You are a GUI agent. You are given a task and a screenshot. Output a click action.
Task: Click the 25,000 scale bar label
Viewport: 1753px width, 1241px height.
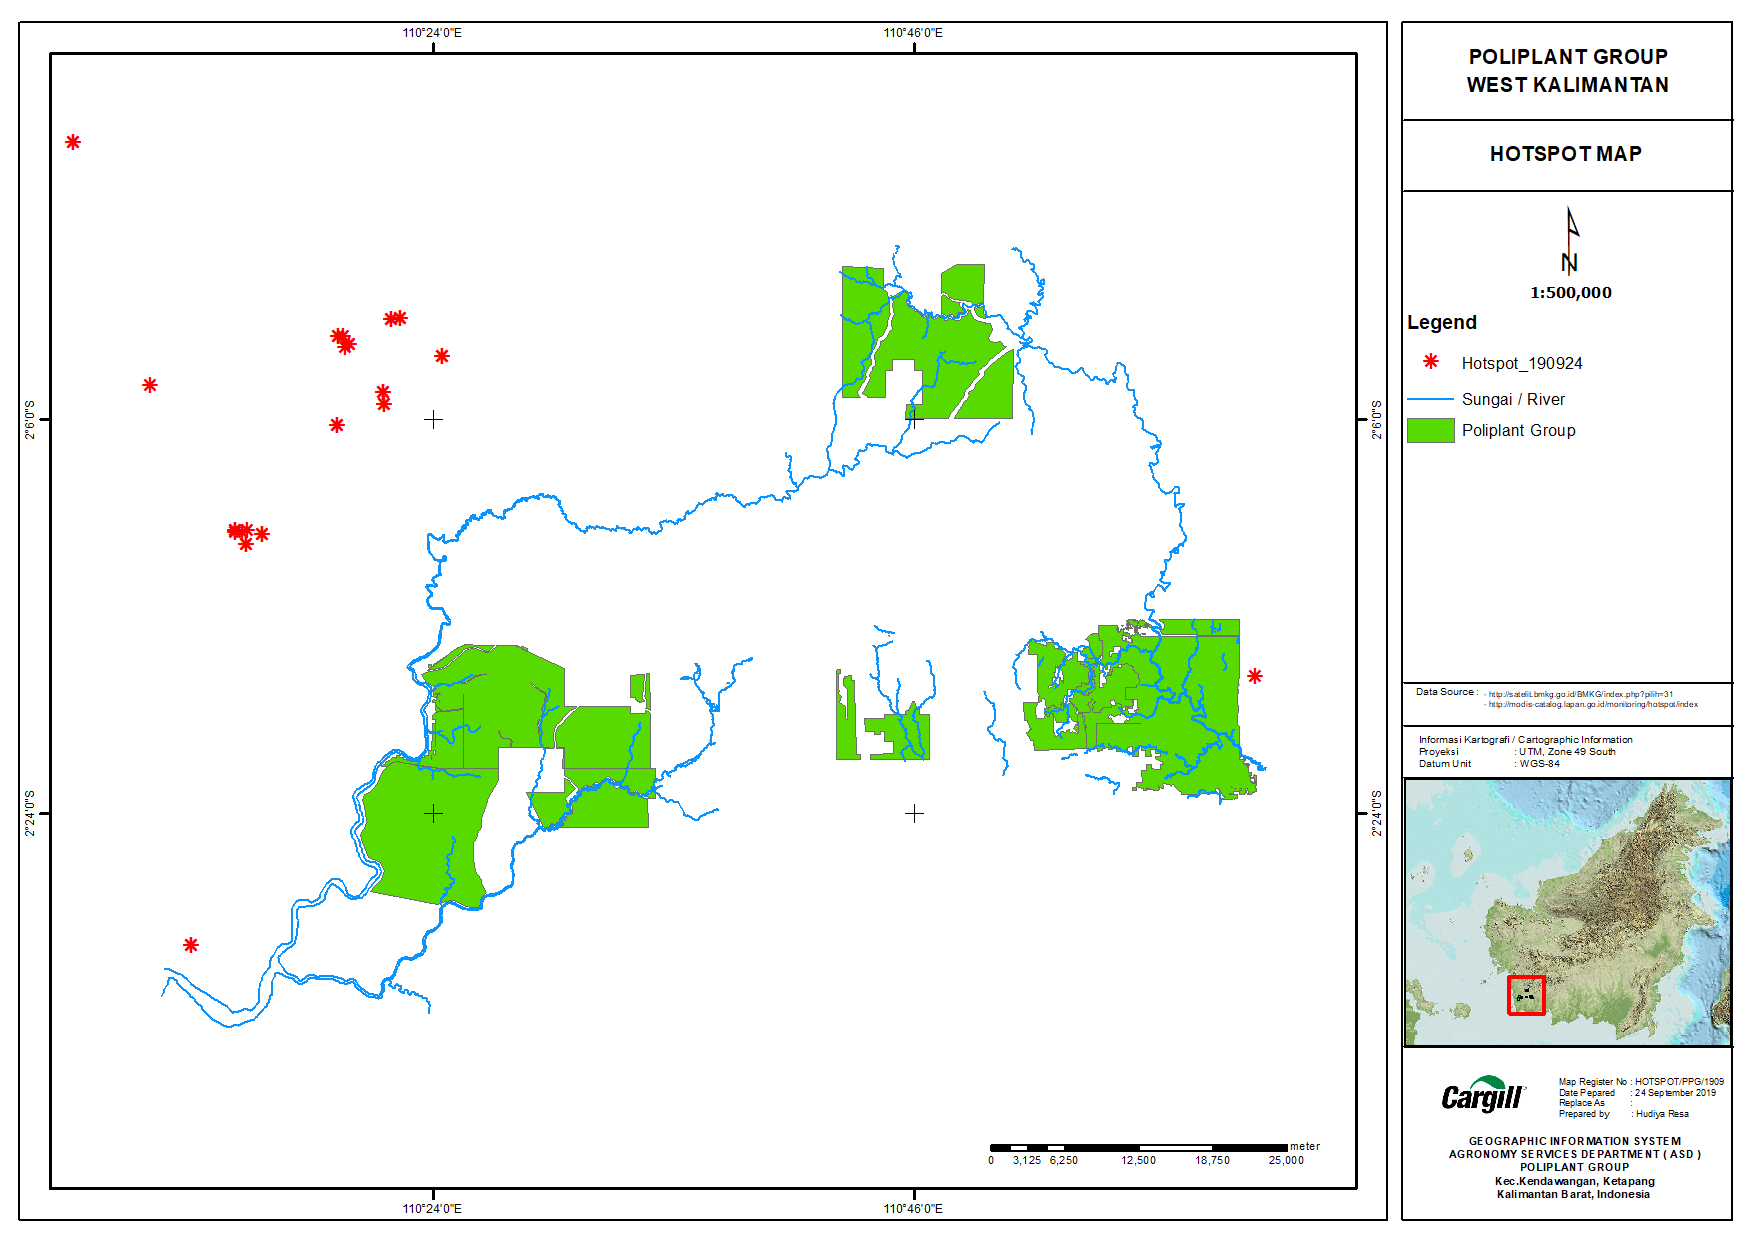[x=1287, y=1161]
